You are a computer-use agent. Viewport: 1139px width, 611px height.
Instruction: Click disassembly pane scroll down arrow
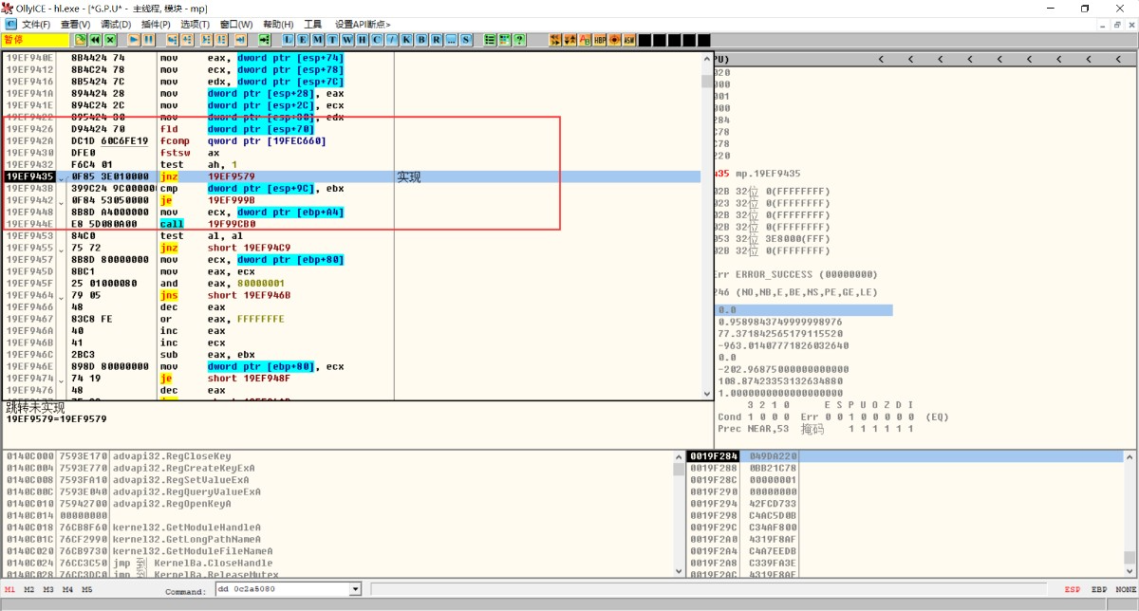(x=707, y=394)
